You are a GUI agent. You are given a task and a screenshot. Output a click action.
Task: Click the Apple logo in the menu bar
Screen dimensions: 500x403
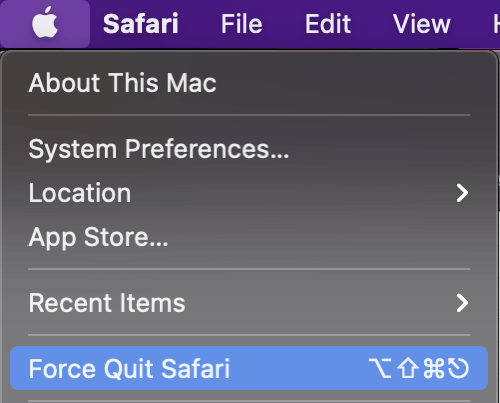(x=45, y=22)
